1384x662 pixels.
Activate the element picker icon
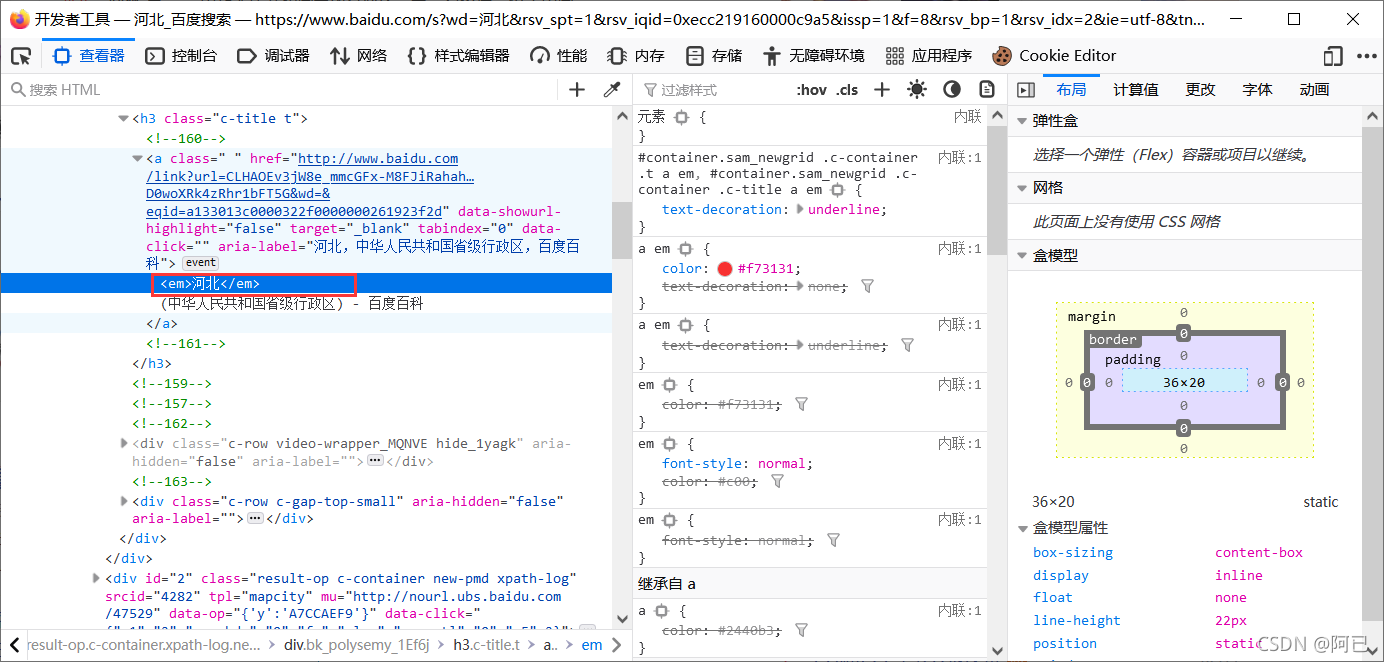click(21, 56)
